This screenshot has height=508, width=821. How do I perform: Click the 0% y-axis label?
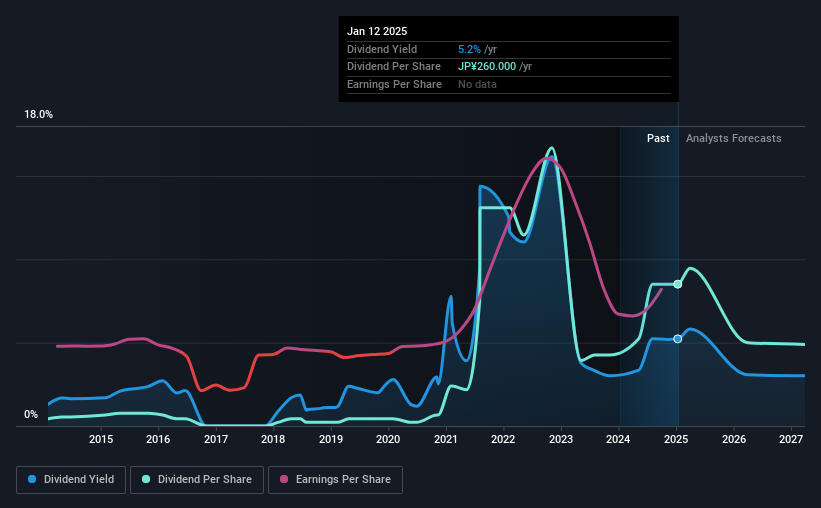[31, 414]
